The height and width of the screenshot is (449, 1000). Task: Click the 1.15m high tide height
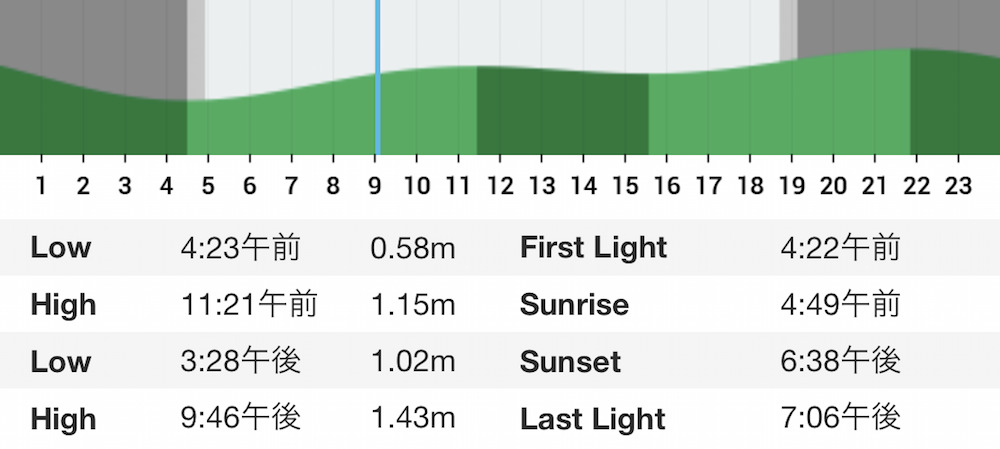click(413, 305)
